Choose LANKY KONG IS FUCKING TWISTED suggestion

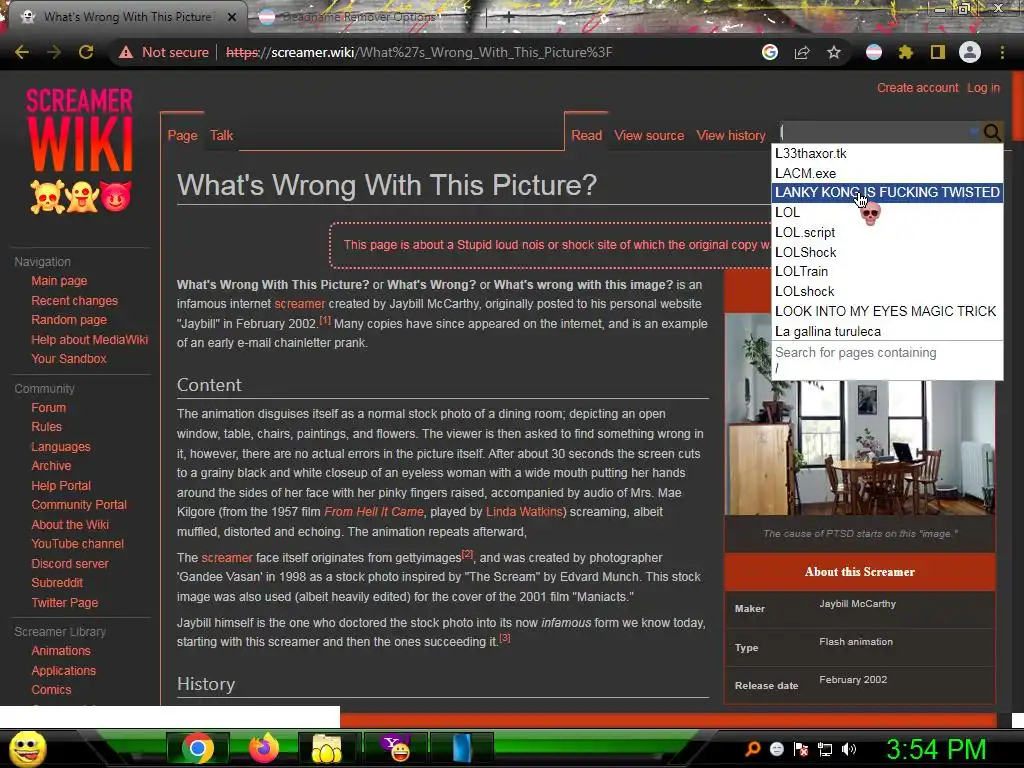(888, 192)
